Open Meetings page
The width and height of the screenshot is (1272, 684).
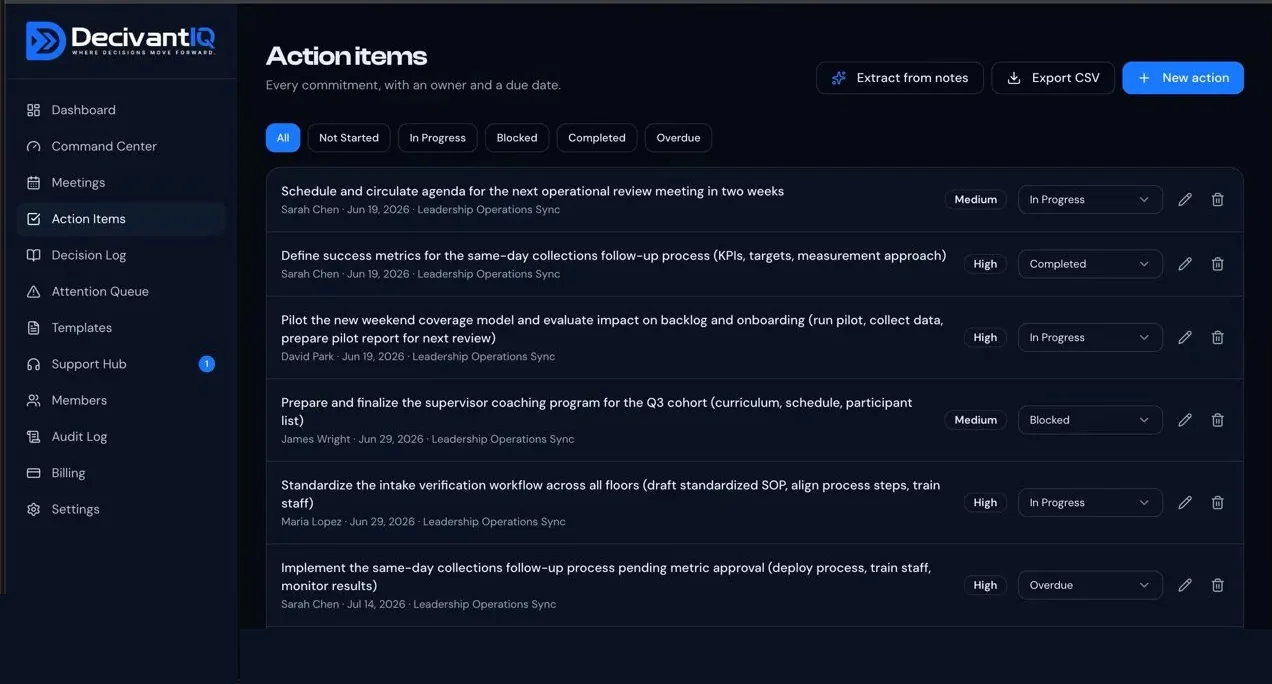(120, 183)
